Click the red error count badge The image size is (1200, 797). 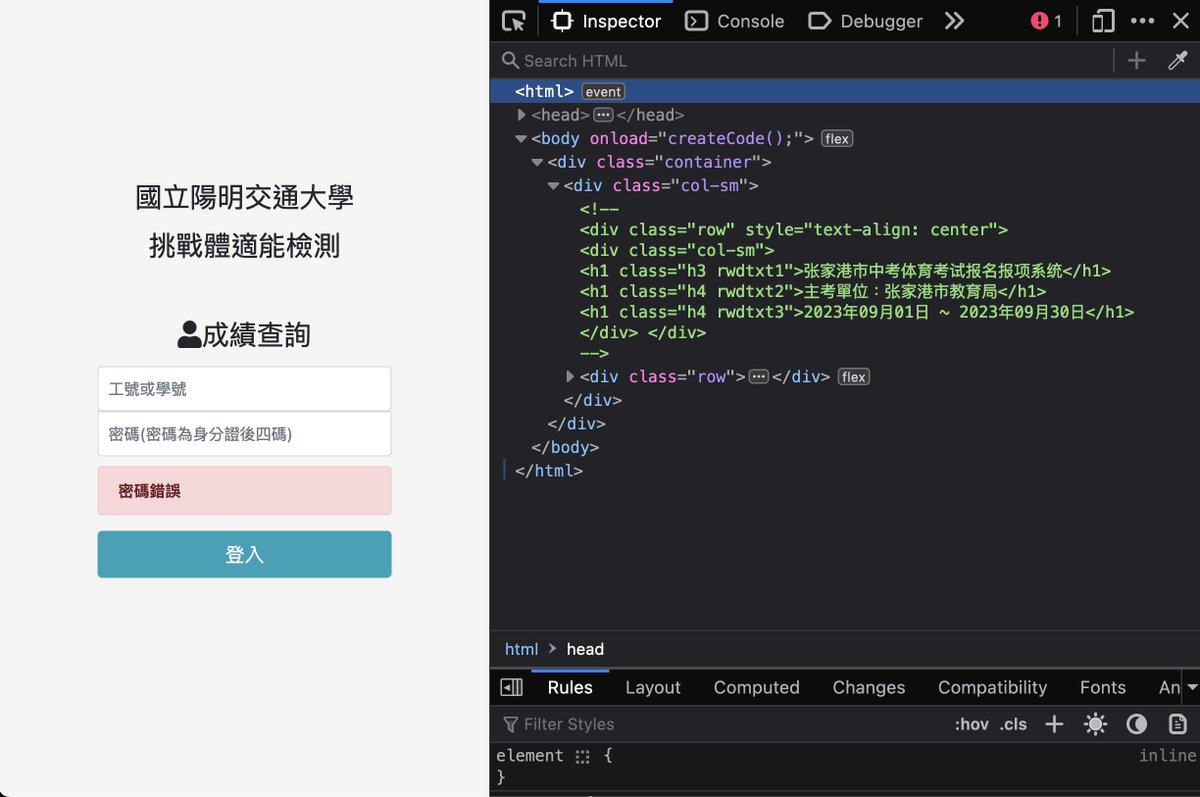pyautogui.click(x=1046, y=21)
